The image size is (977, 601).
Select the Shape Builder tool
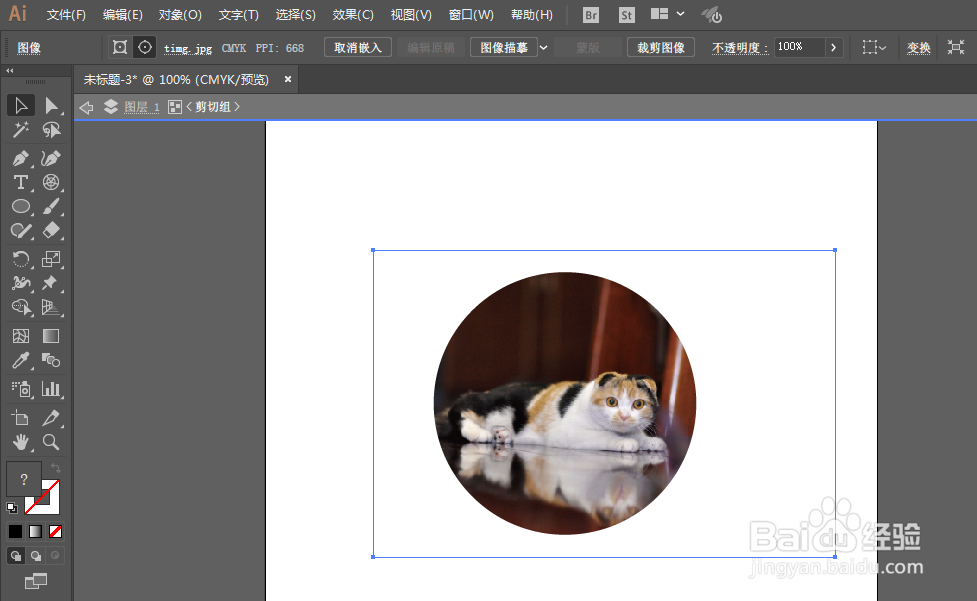[21, 307]
